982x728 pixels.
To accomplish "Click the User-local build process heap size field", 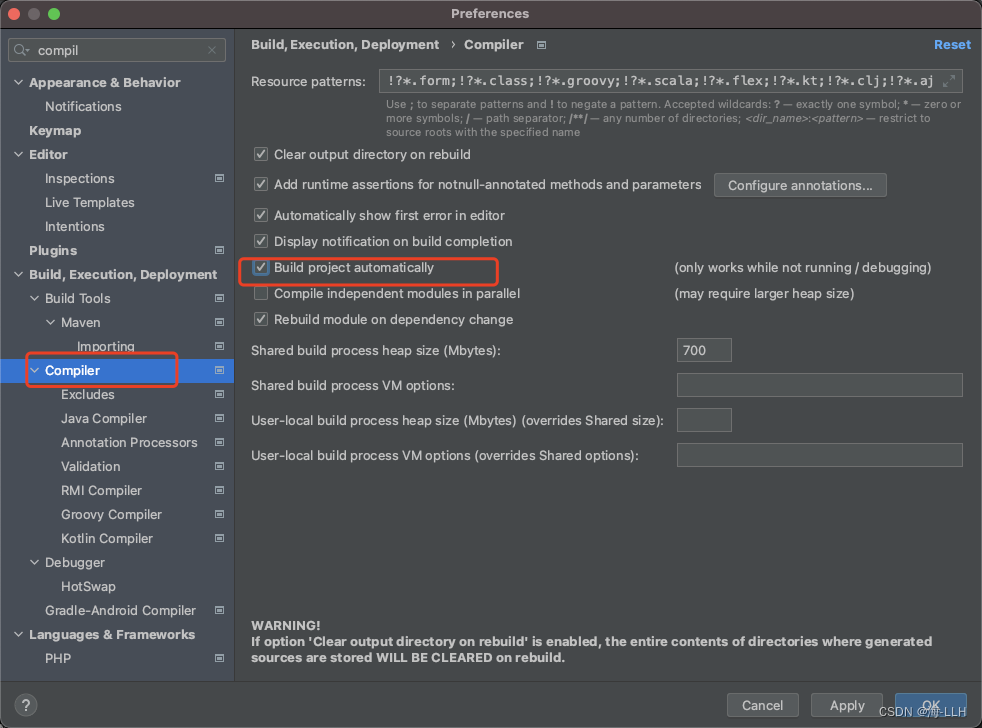I will click(x=704, y=420).
